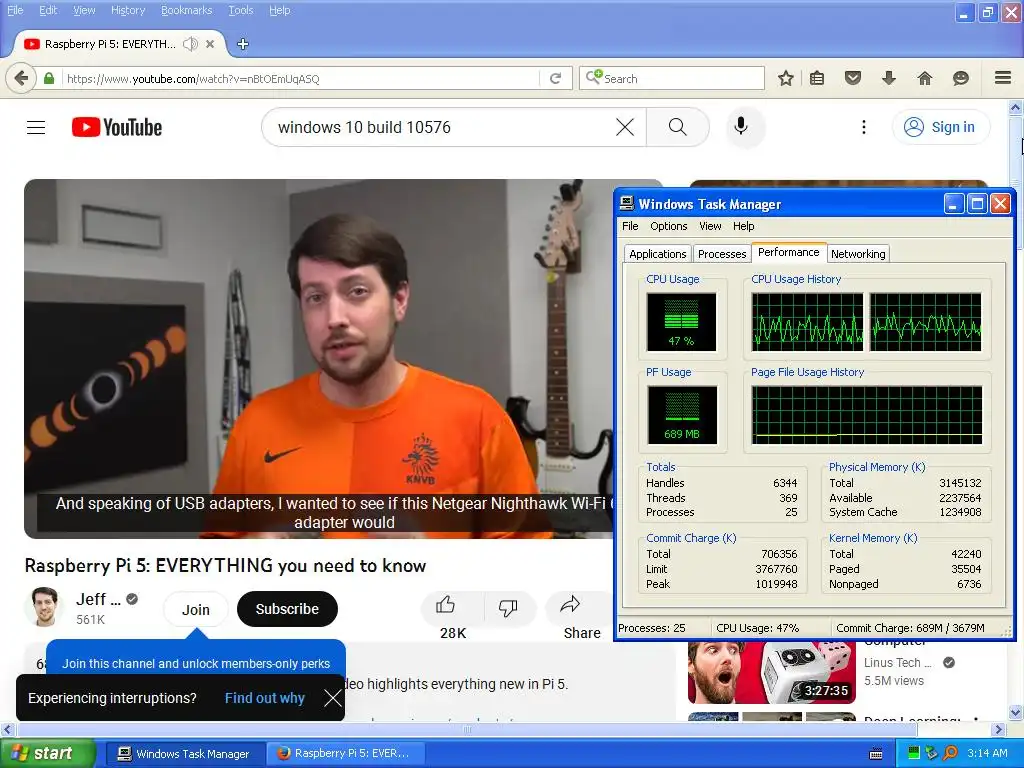This screenshot has width=1024, height=768.
Task: Run the YouTube search magnifier button
Action: click(x=678, y=127)
